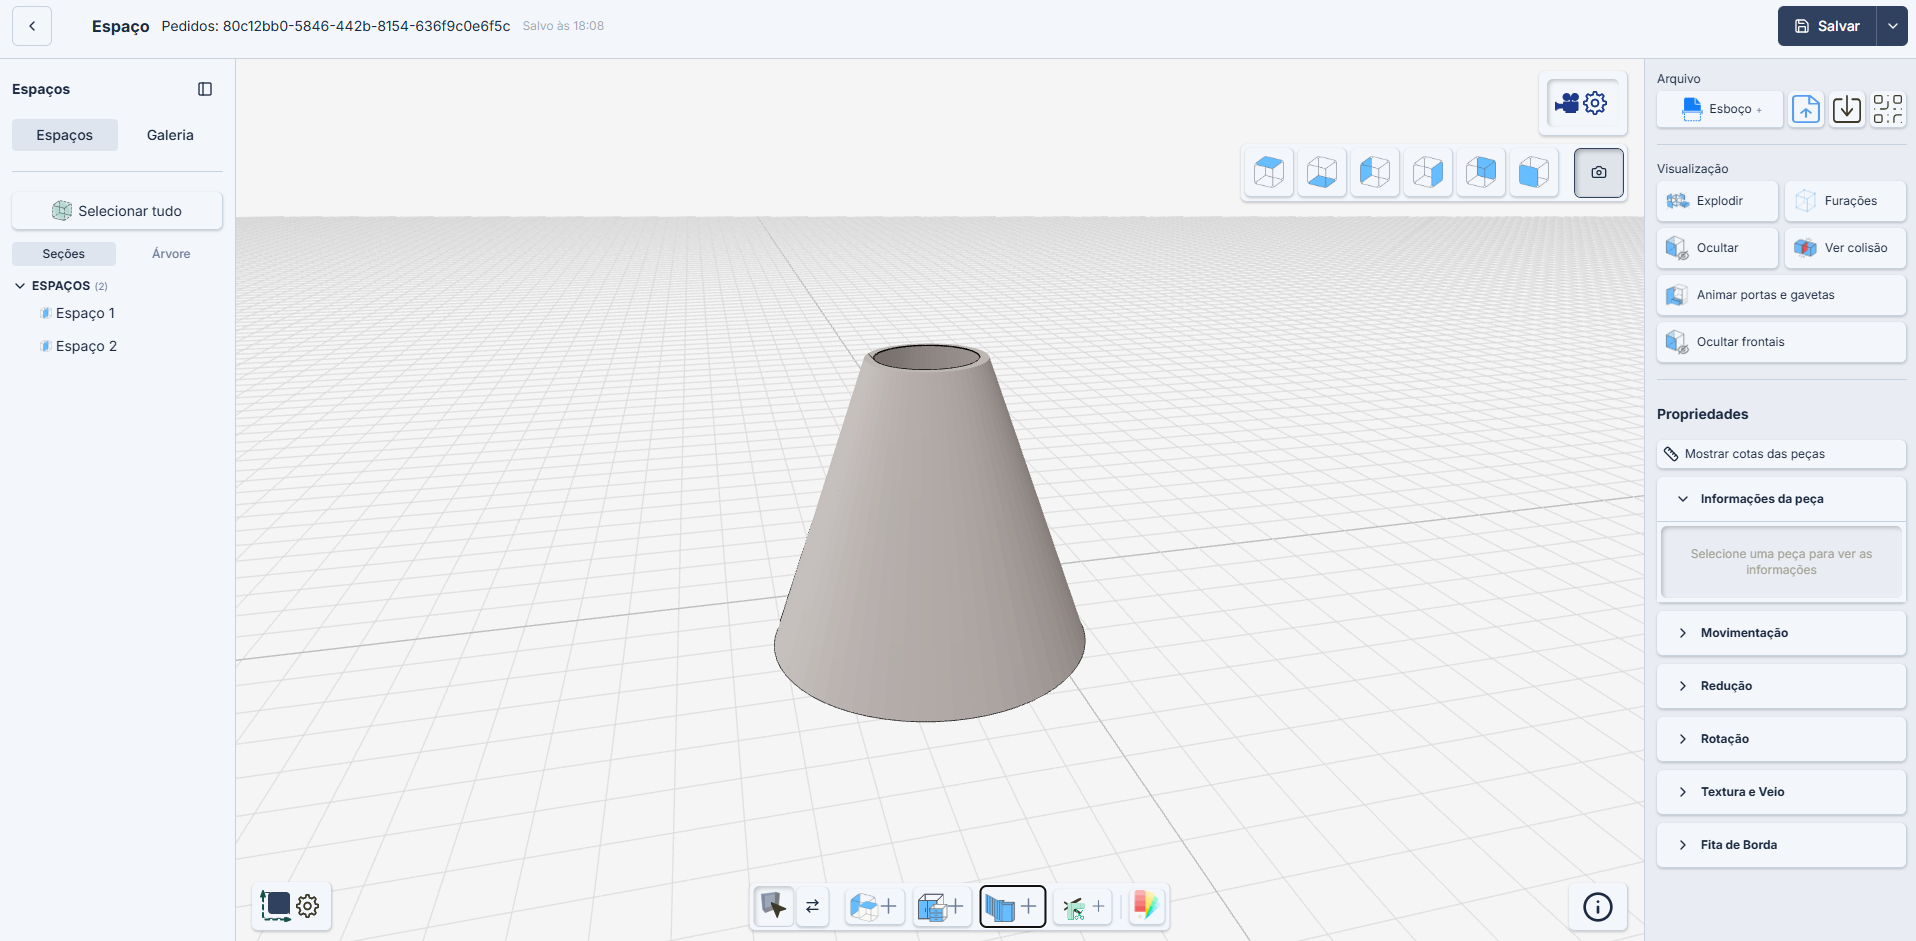Click the QR code icon
The height and width of the screenshot is (941, 1916).
1887,109
